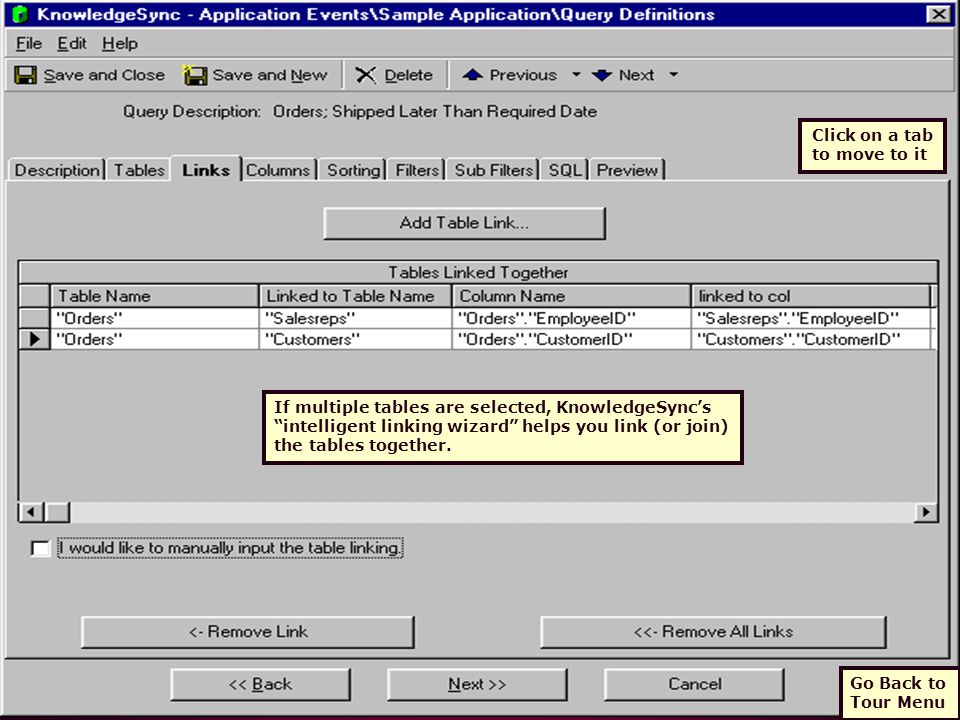
Task: Click the Table Name column header
Action: (x=155, y=296)
